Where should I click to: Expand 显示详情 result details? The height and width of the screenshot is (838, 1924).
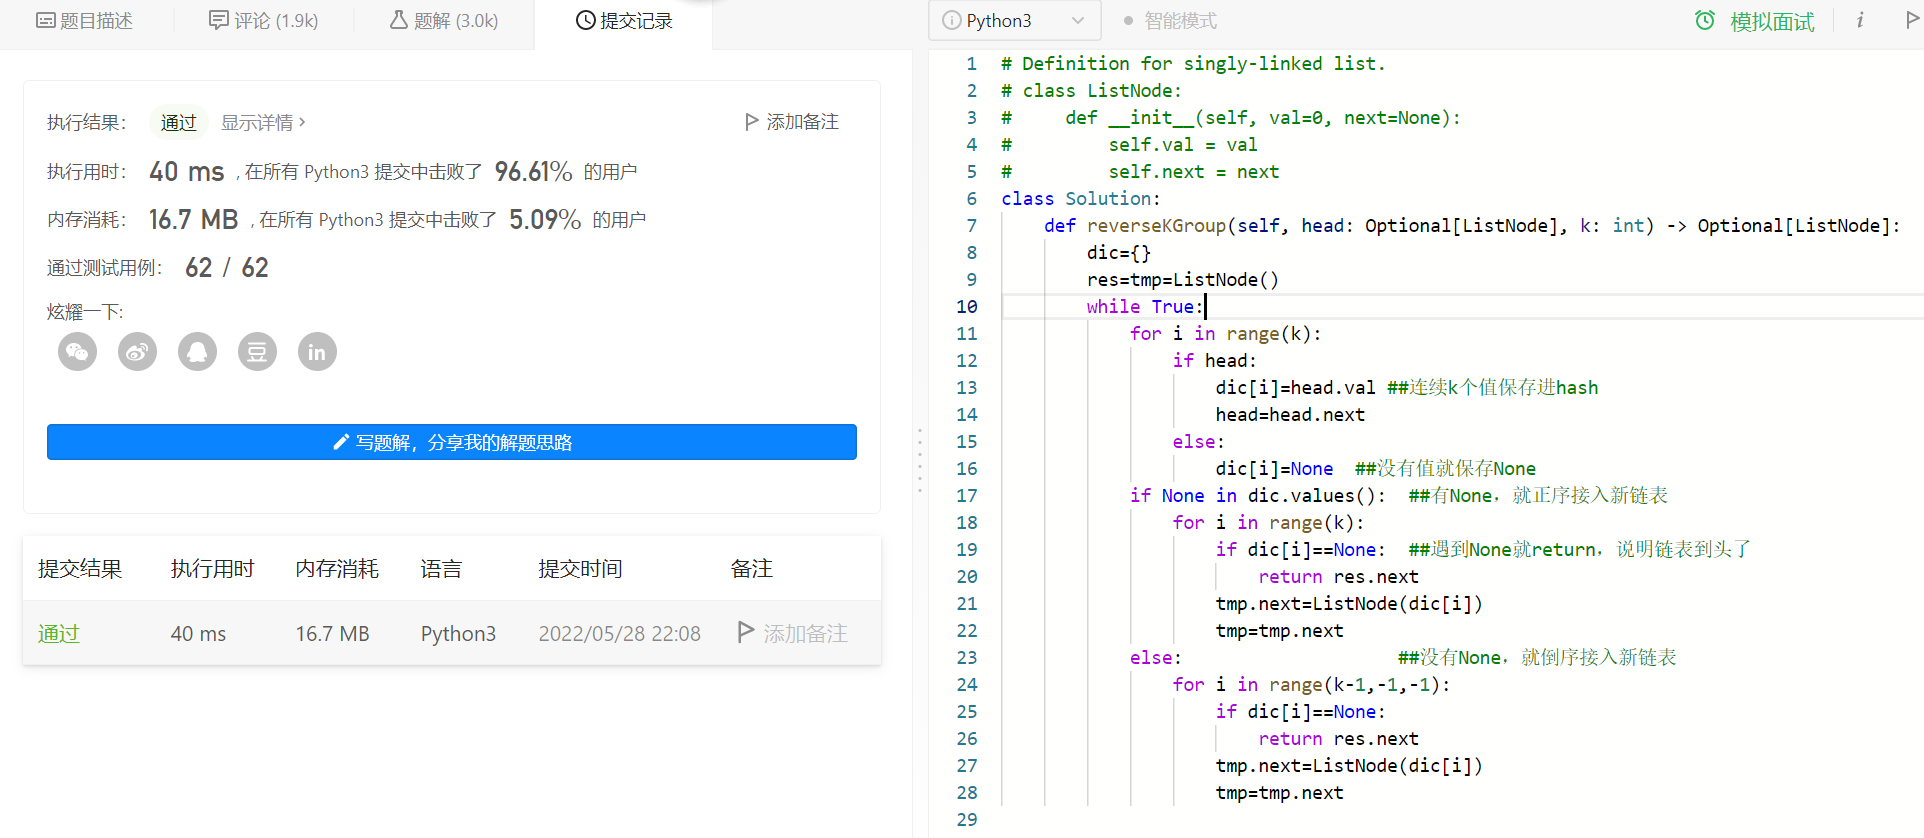[x=263, y=122]
